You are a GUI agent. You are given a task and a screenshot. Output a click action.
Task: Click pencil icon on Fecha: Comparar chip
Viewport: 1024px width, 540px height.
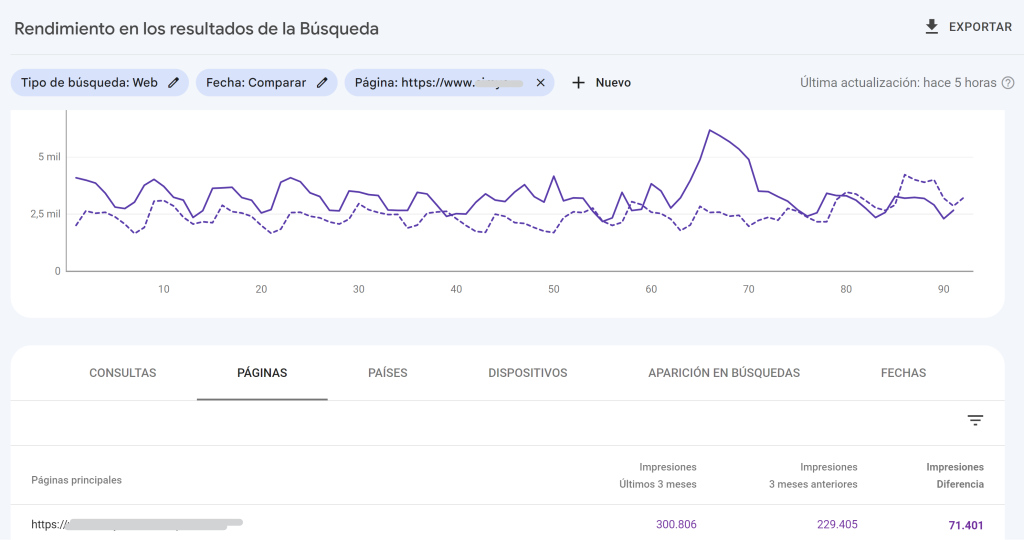pyautogui.click(x=322, y=83)
